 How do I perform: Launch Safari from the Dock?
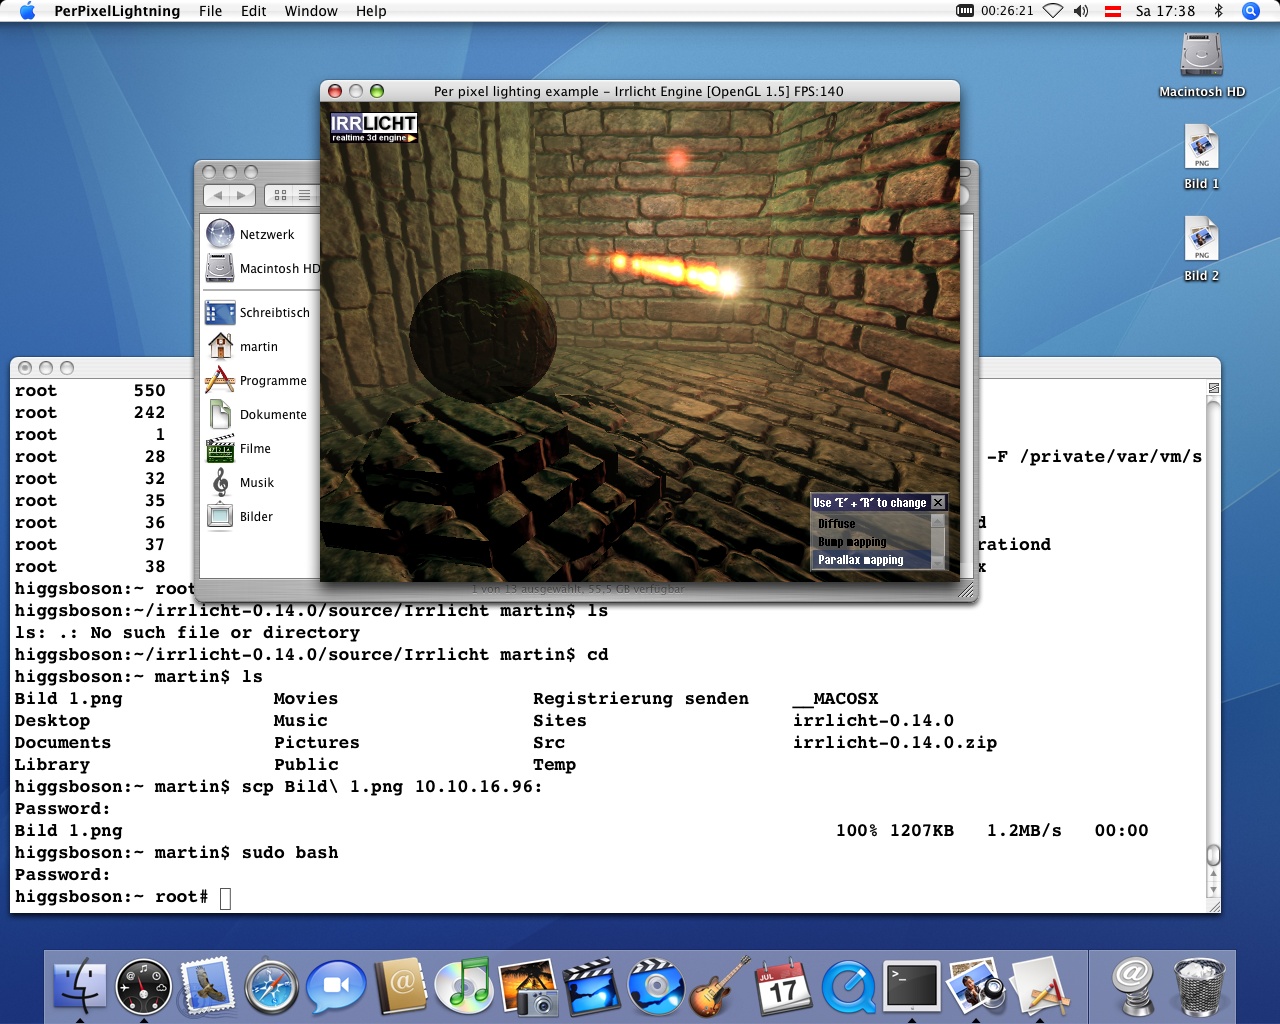click(272, 986)
